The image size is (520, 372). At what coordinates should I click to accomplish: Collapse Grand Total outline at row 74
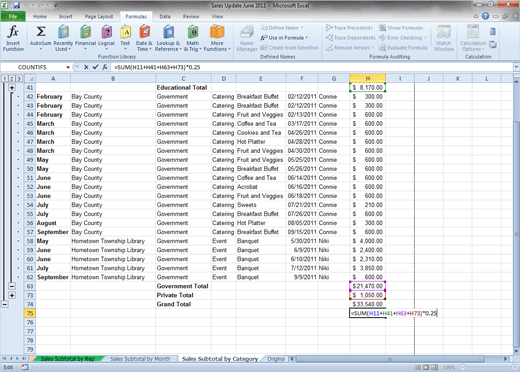[x=5, y=304]
